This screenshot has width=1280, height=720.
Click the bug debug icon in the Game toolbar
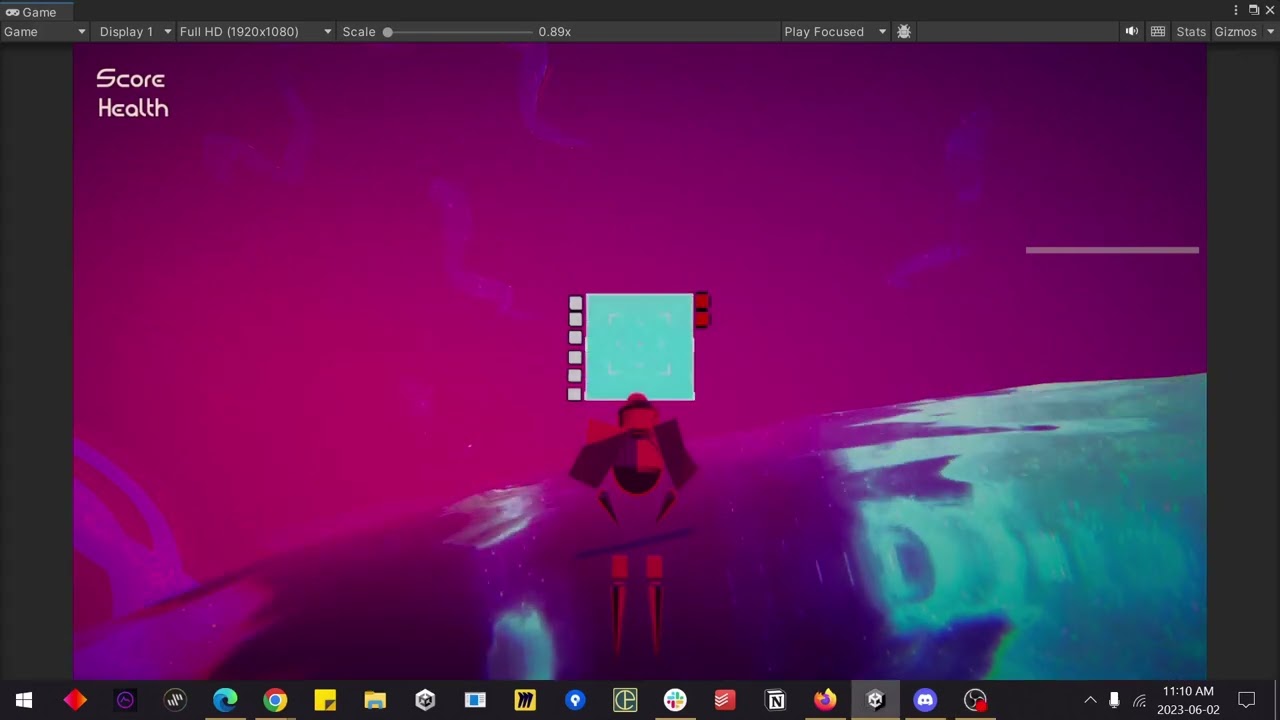coord(903,31)
